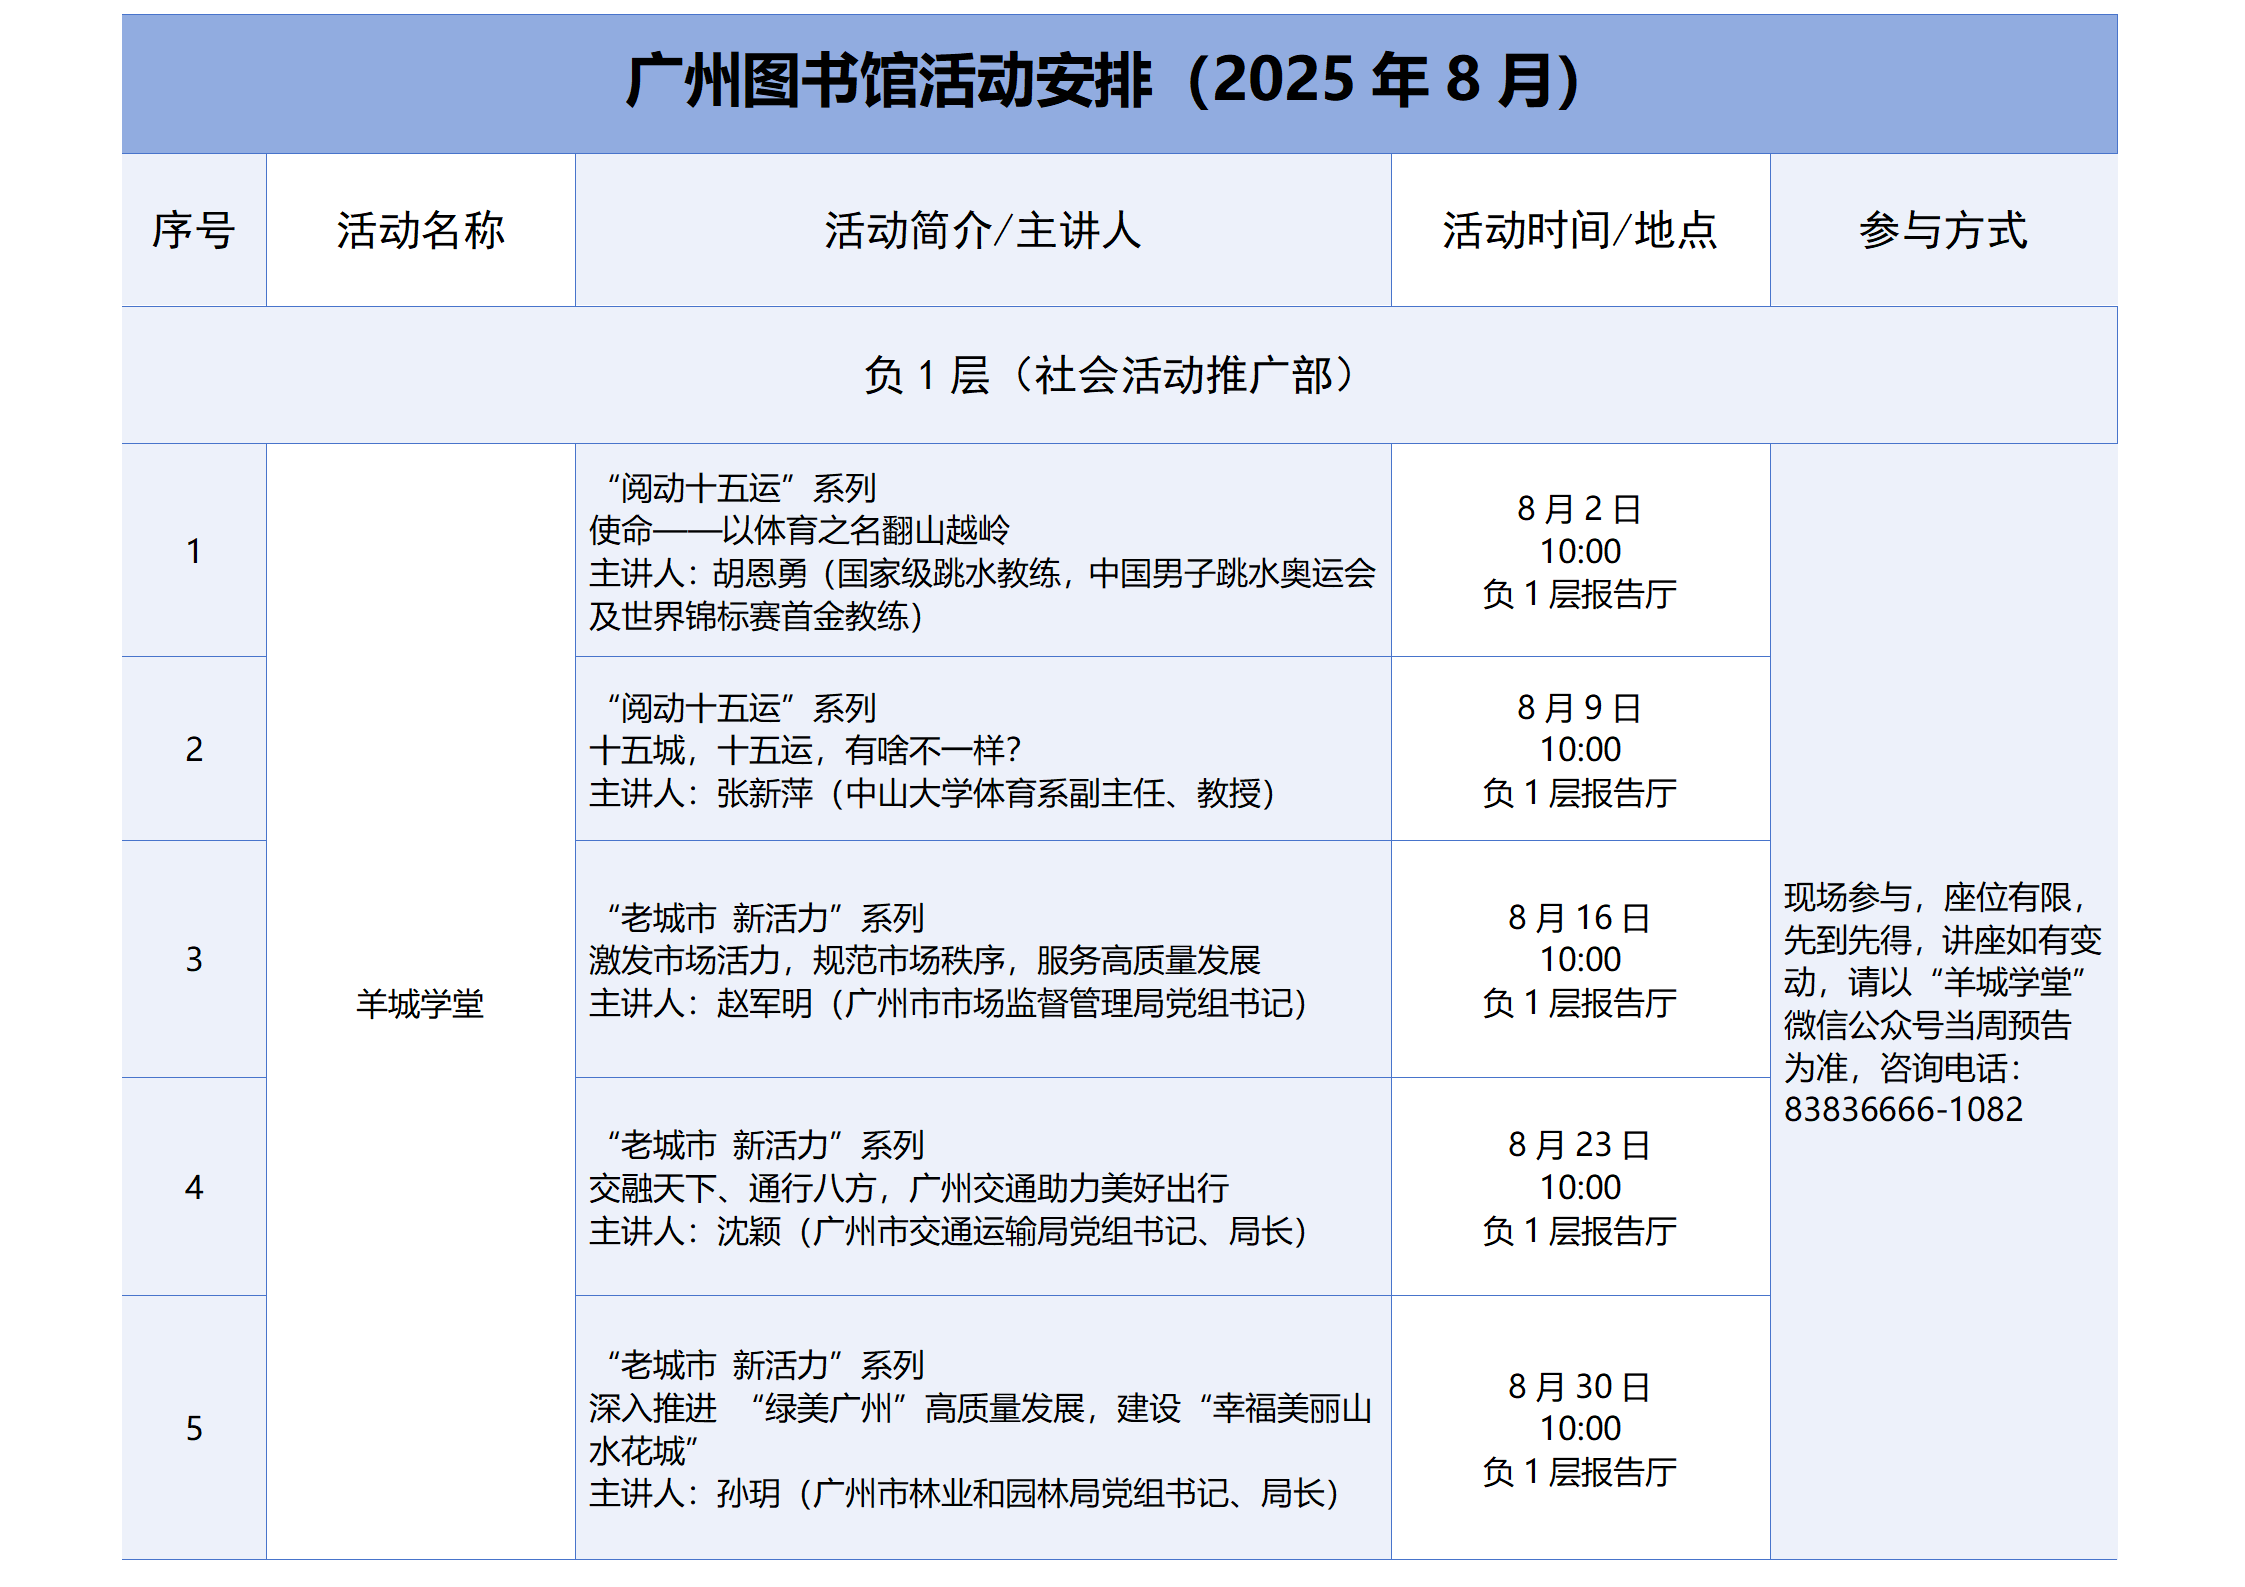Click speaker line 主讲人：沈颖
Image resolution: width=2245 pixels, height=1587 pixels.
(x=948, y=1231)
